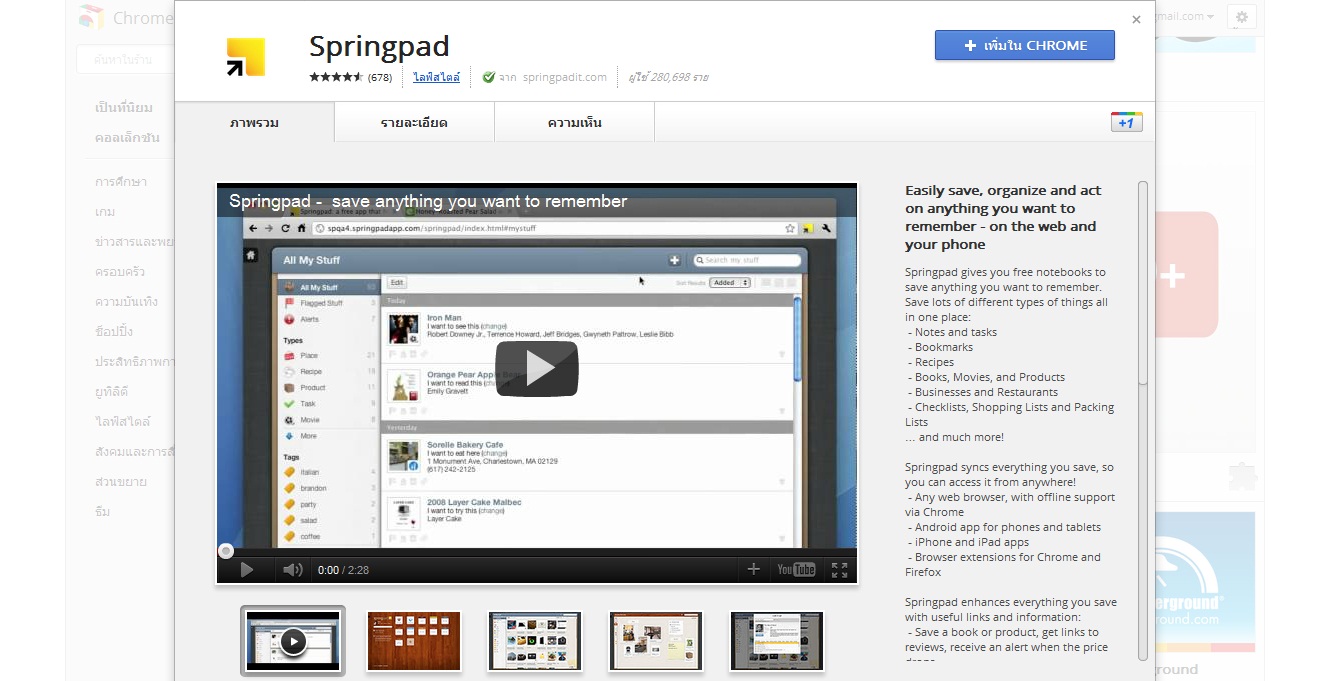Select the fourth screenshot thumbnail
The height and width of the screenshot is (681, 1339).
coord(656,641)
